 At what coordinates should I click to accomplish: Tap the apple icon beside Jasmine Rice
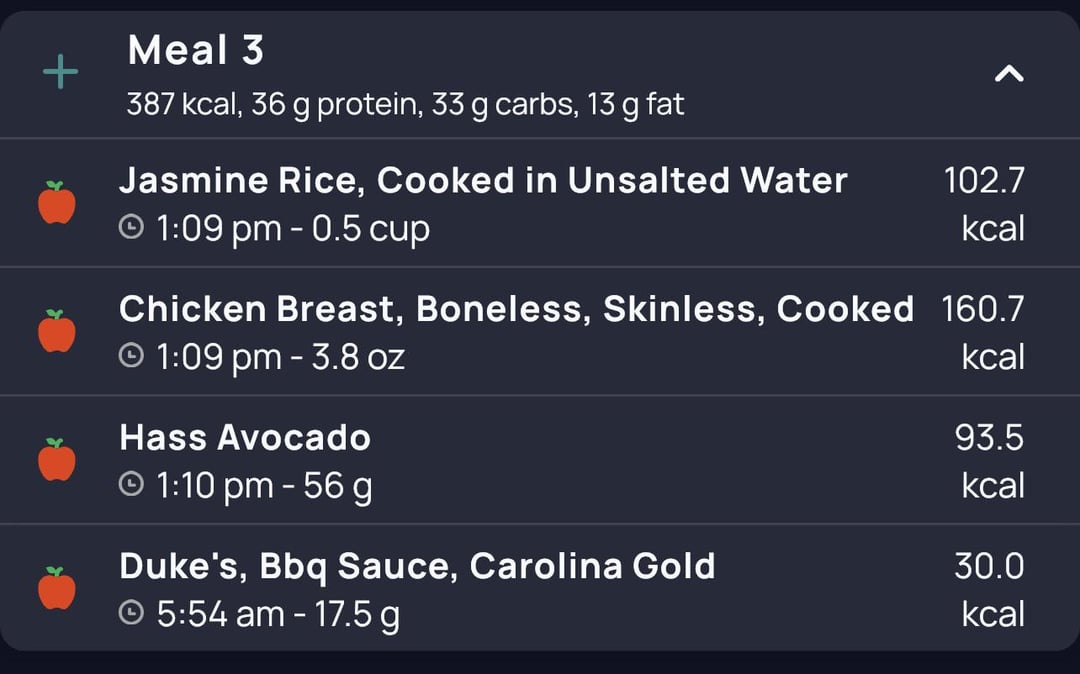click(56, 202)
